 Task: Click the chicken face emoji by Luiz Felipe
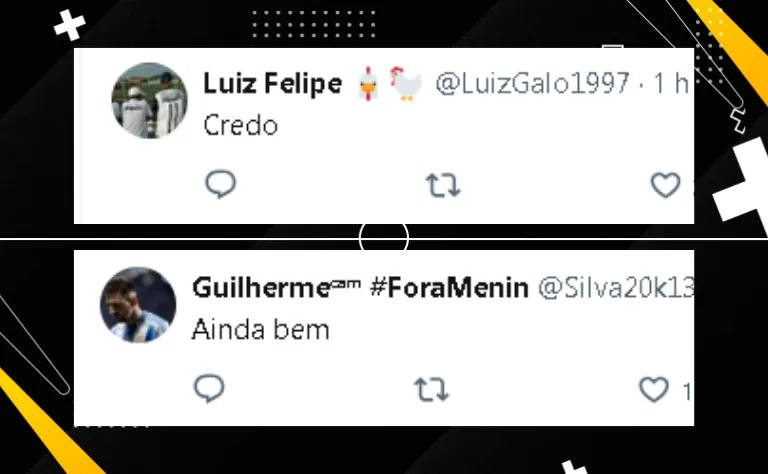click(x=368, y=84)
